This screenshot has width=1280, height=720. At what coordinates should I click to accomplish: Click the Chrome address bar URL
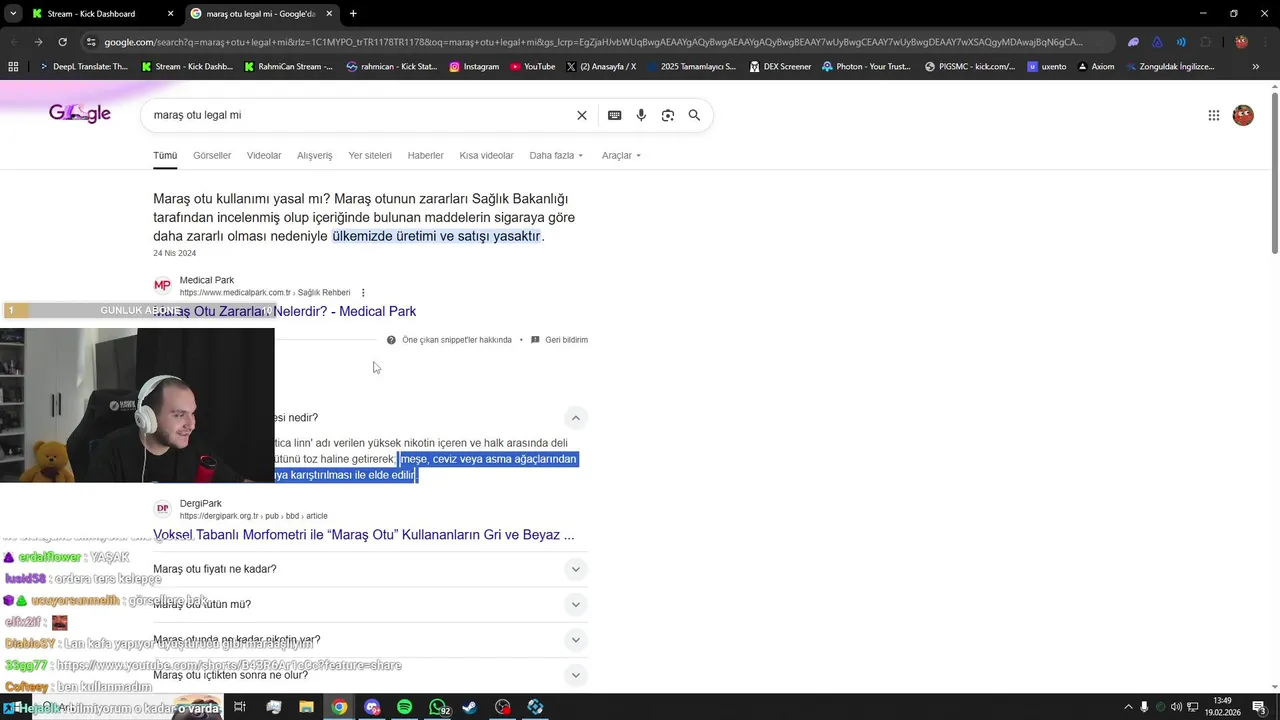coord(592,42)
